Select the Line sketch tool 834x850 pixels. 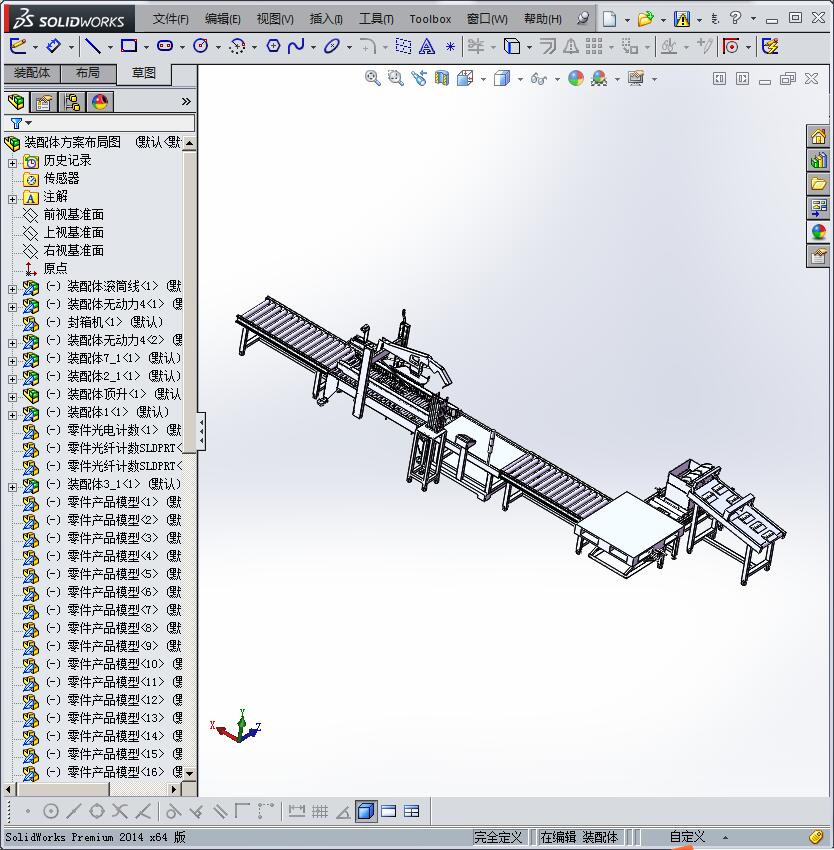point(92,46)
